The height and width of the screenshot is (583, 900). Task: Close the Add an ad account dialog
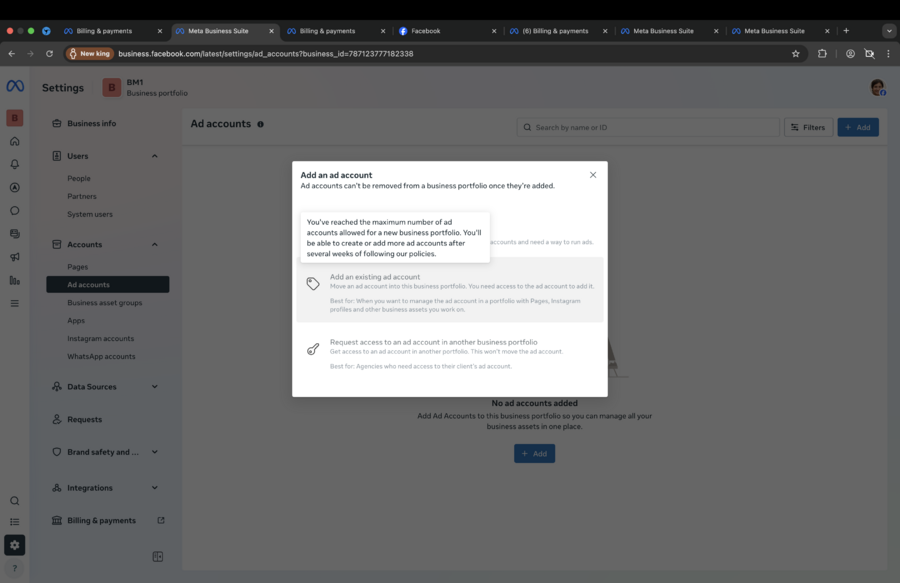593,175
